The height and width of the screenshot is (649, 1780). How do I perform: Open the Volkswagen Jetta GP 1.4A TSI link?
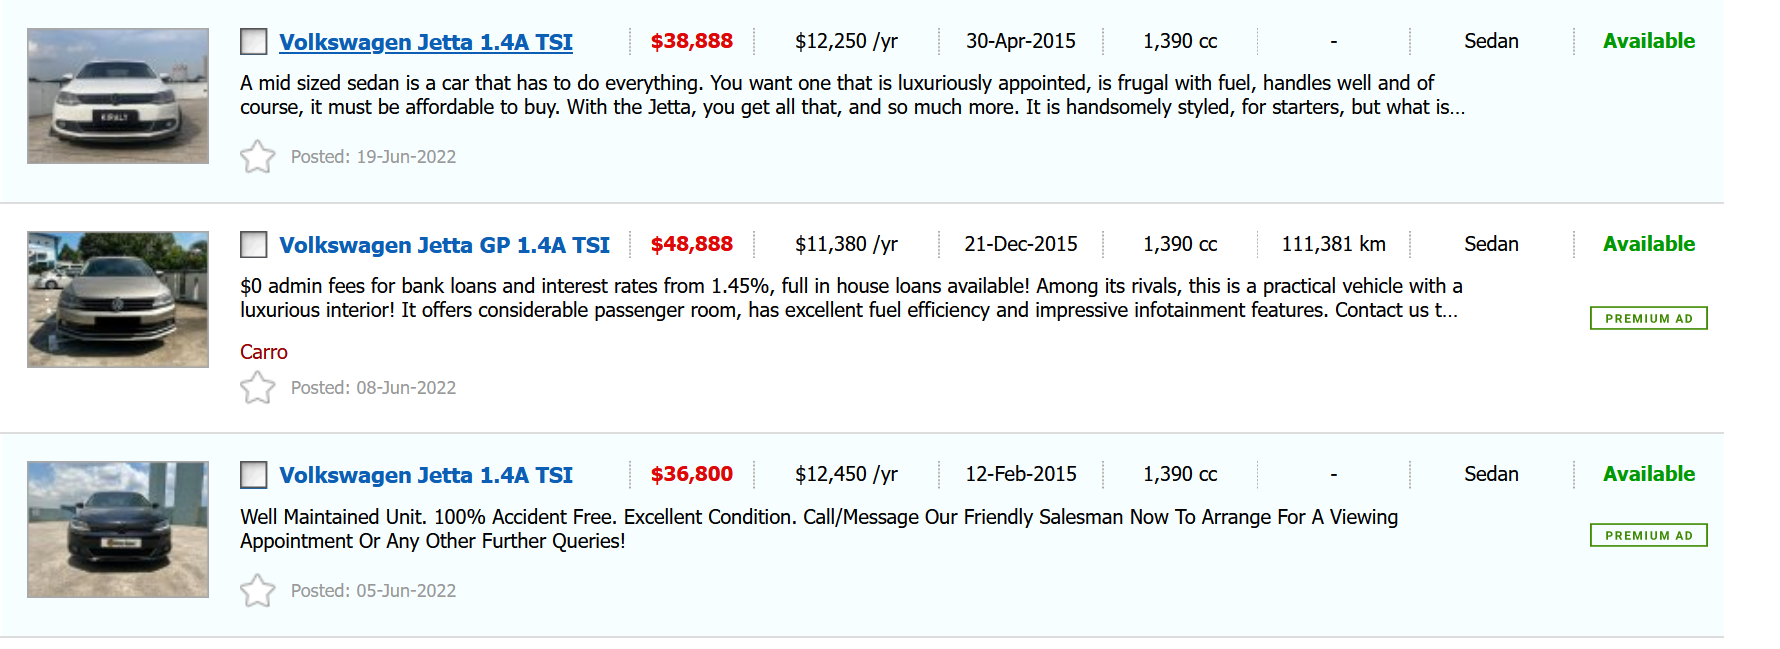pos(444,245)
